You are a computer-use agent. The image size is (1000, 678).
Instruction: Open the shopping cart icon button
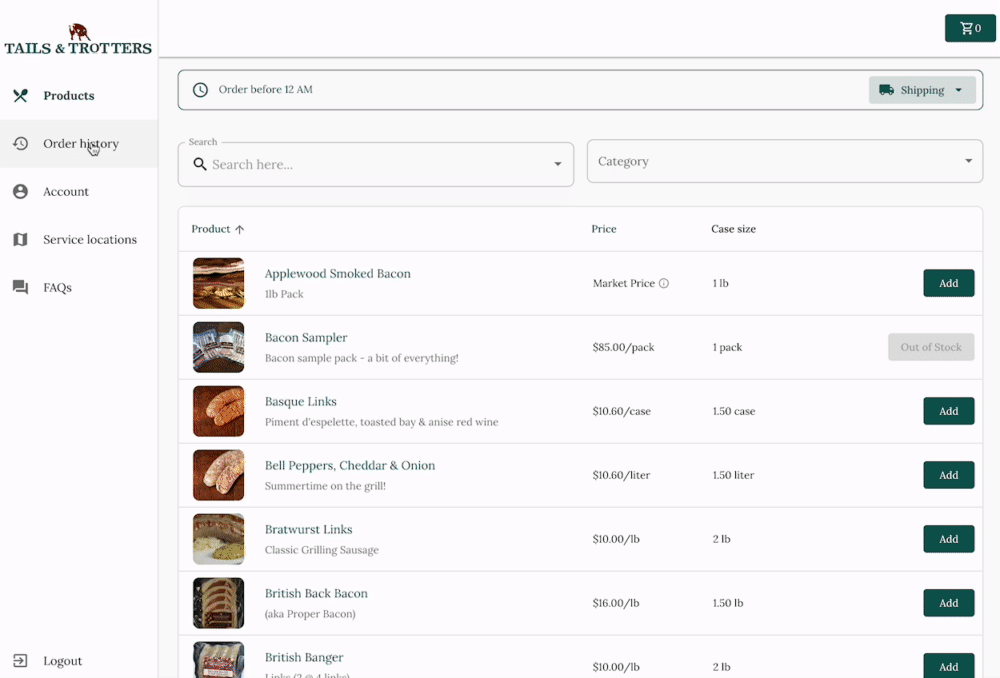pos(969,28)
